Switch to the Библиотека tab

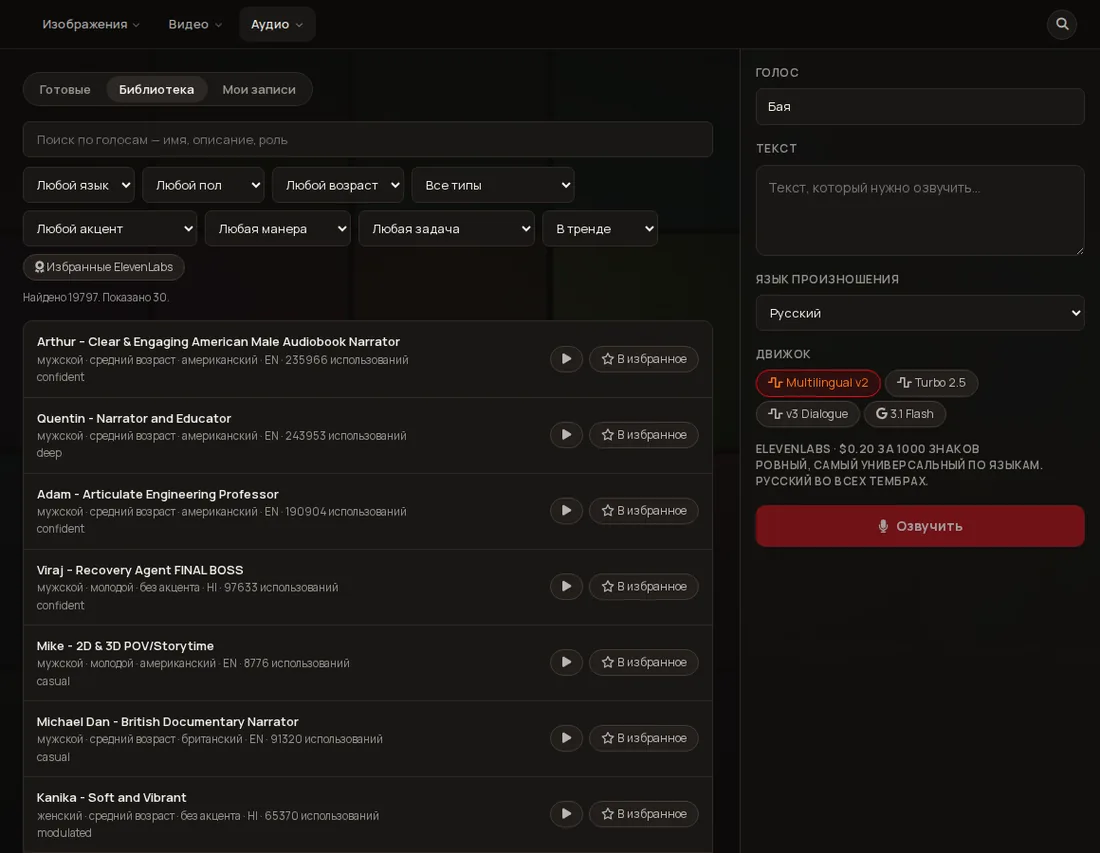[156, 90]
